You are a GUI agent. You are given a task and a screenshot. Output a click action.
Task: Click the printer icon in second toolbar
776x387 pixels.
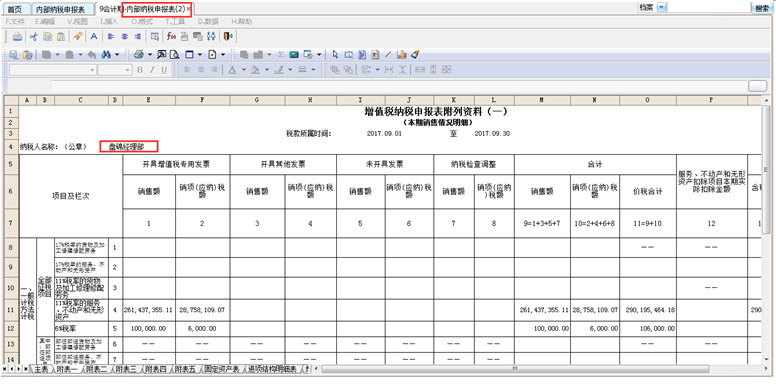point(139,54)
